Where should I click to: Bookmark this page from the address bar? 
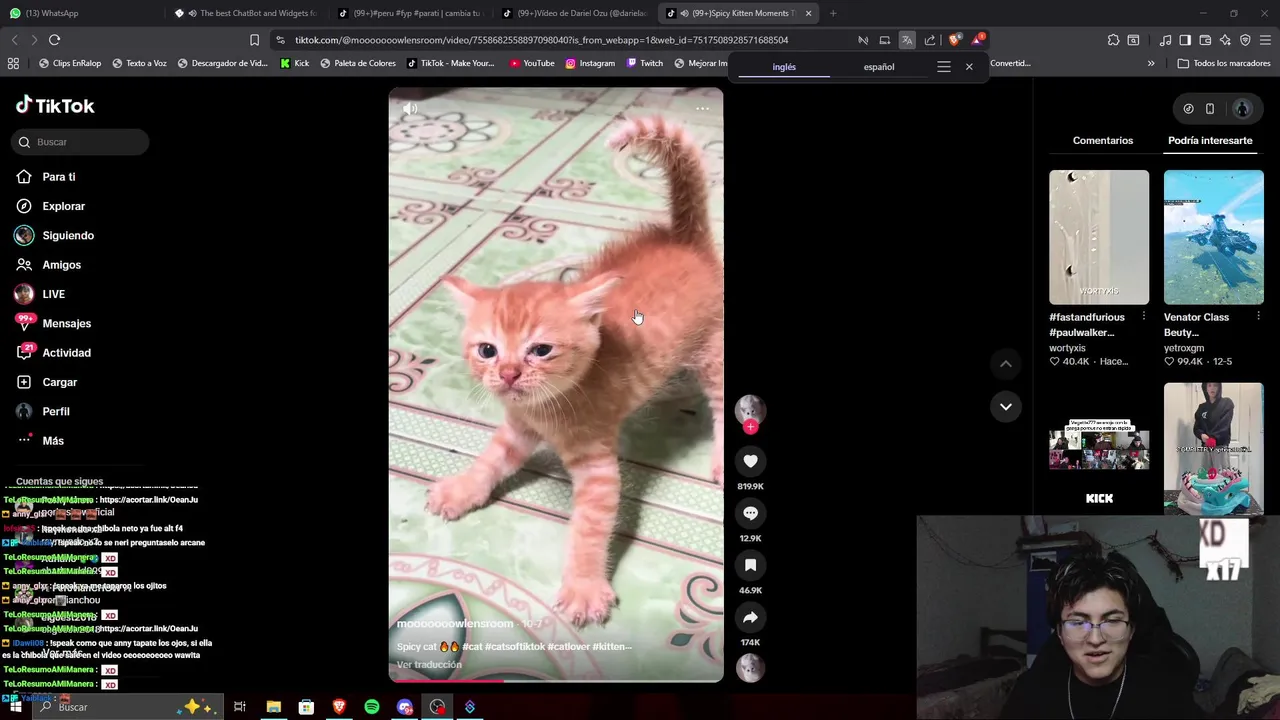point(254,40)
